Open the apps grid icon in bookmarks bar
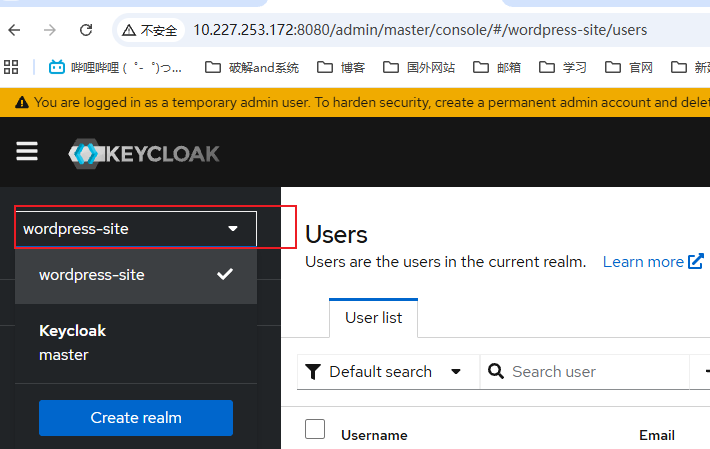 [x=11, y=67]
